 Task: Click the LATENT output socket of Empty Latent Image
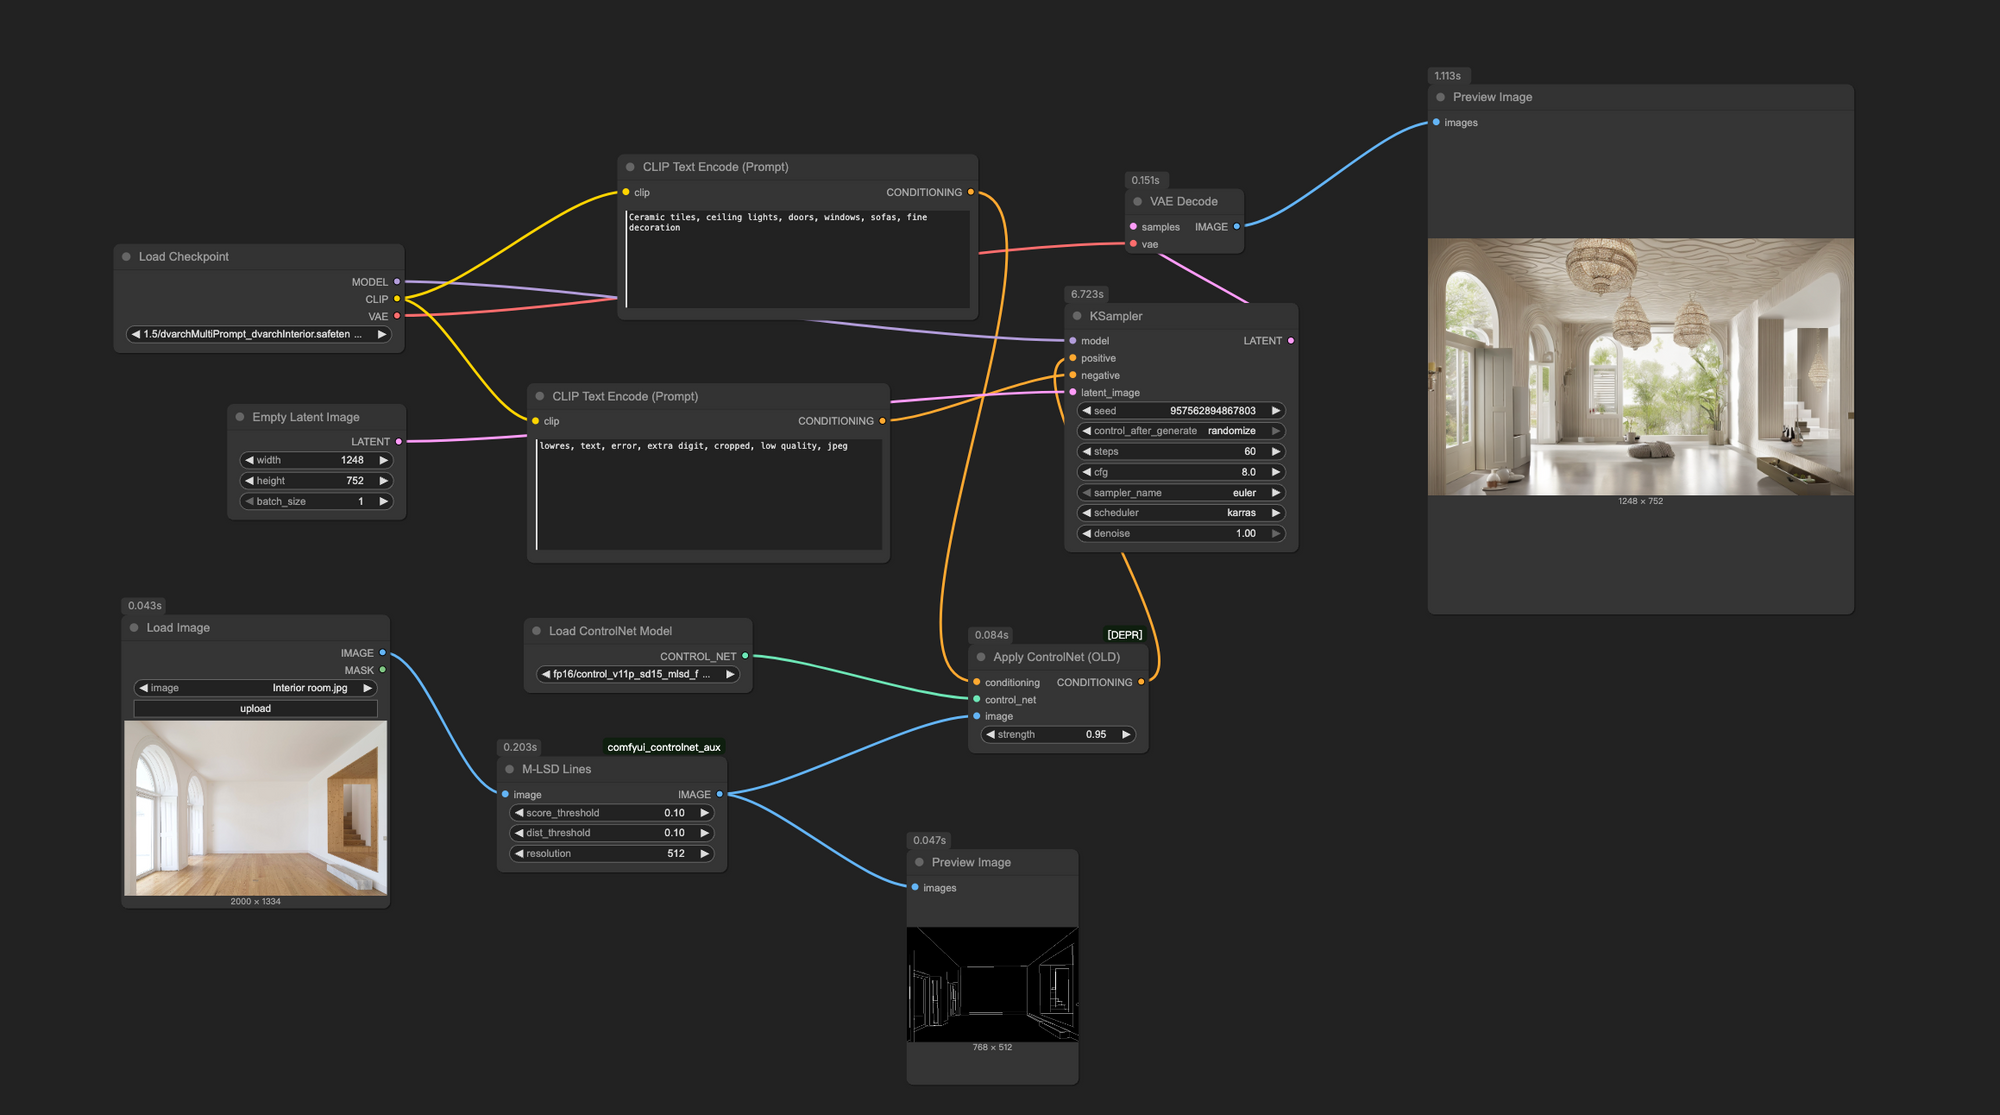(x=399, y=440)
